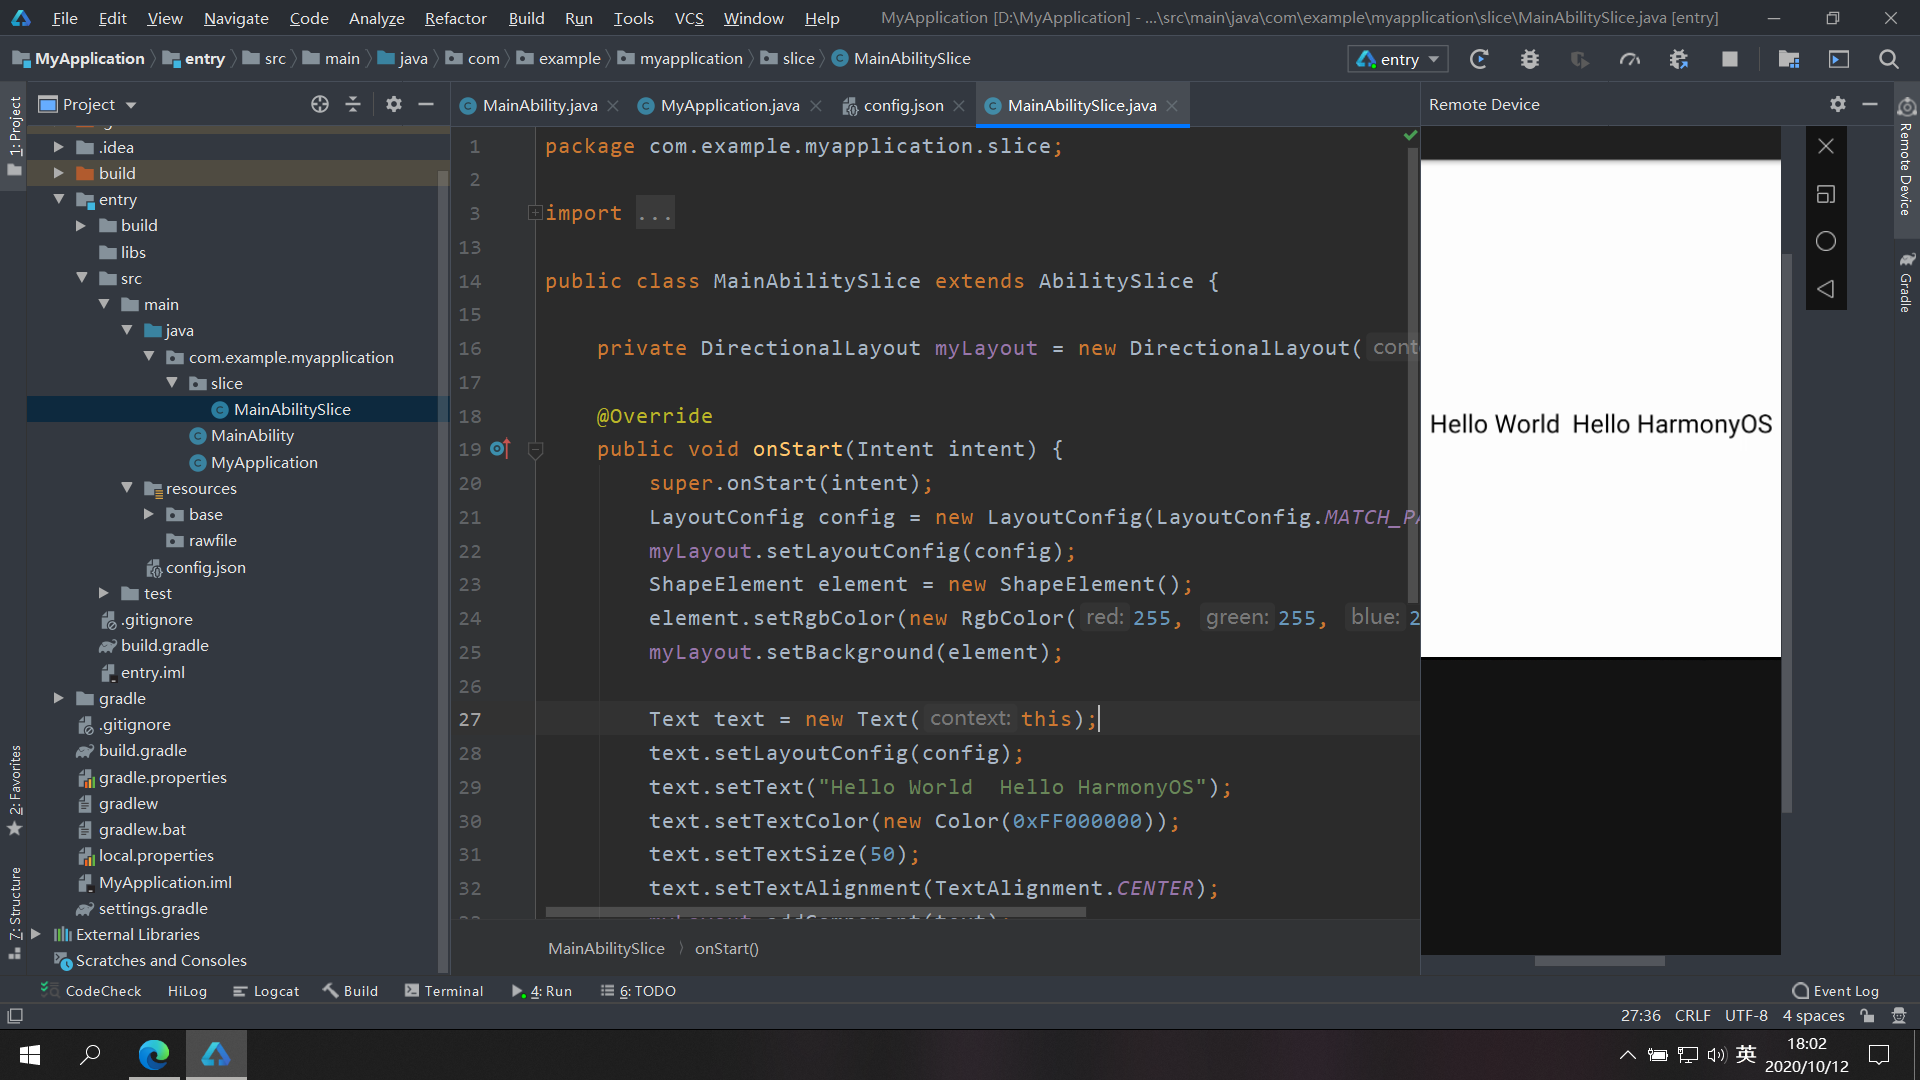Click the Debug bug icon in toolbar
1920x1080 pixels.
1529,59
